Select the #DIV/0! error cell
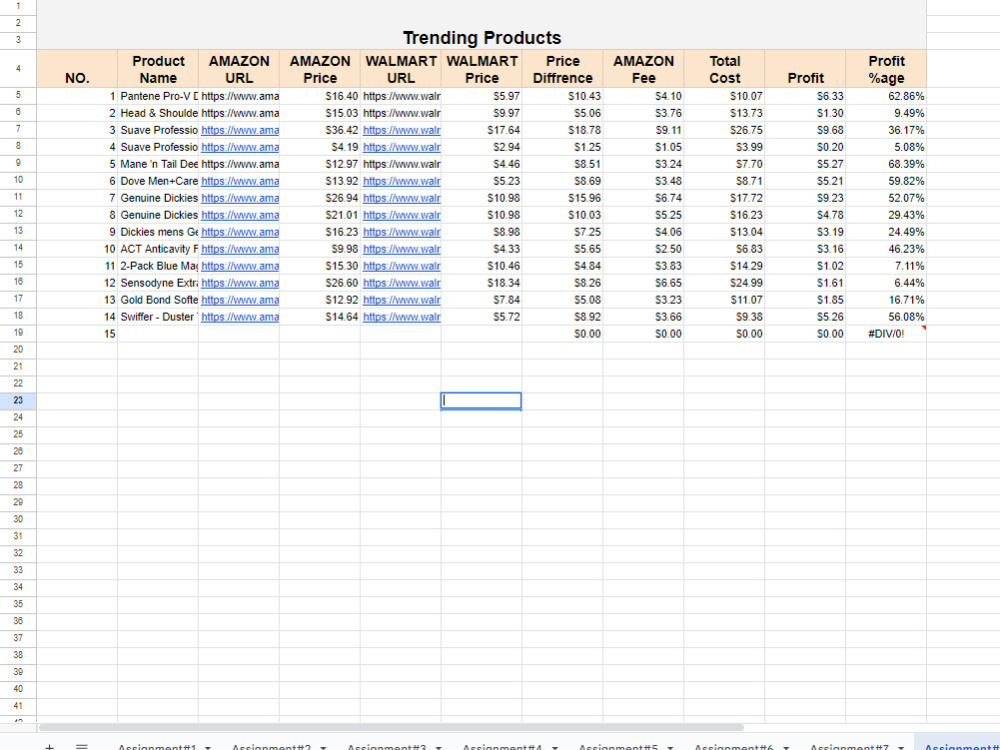Image resolution: width=1000 pixels, height=750 pixels. click(x=886, y=334)
